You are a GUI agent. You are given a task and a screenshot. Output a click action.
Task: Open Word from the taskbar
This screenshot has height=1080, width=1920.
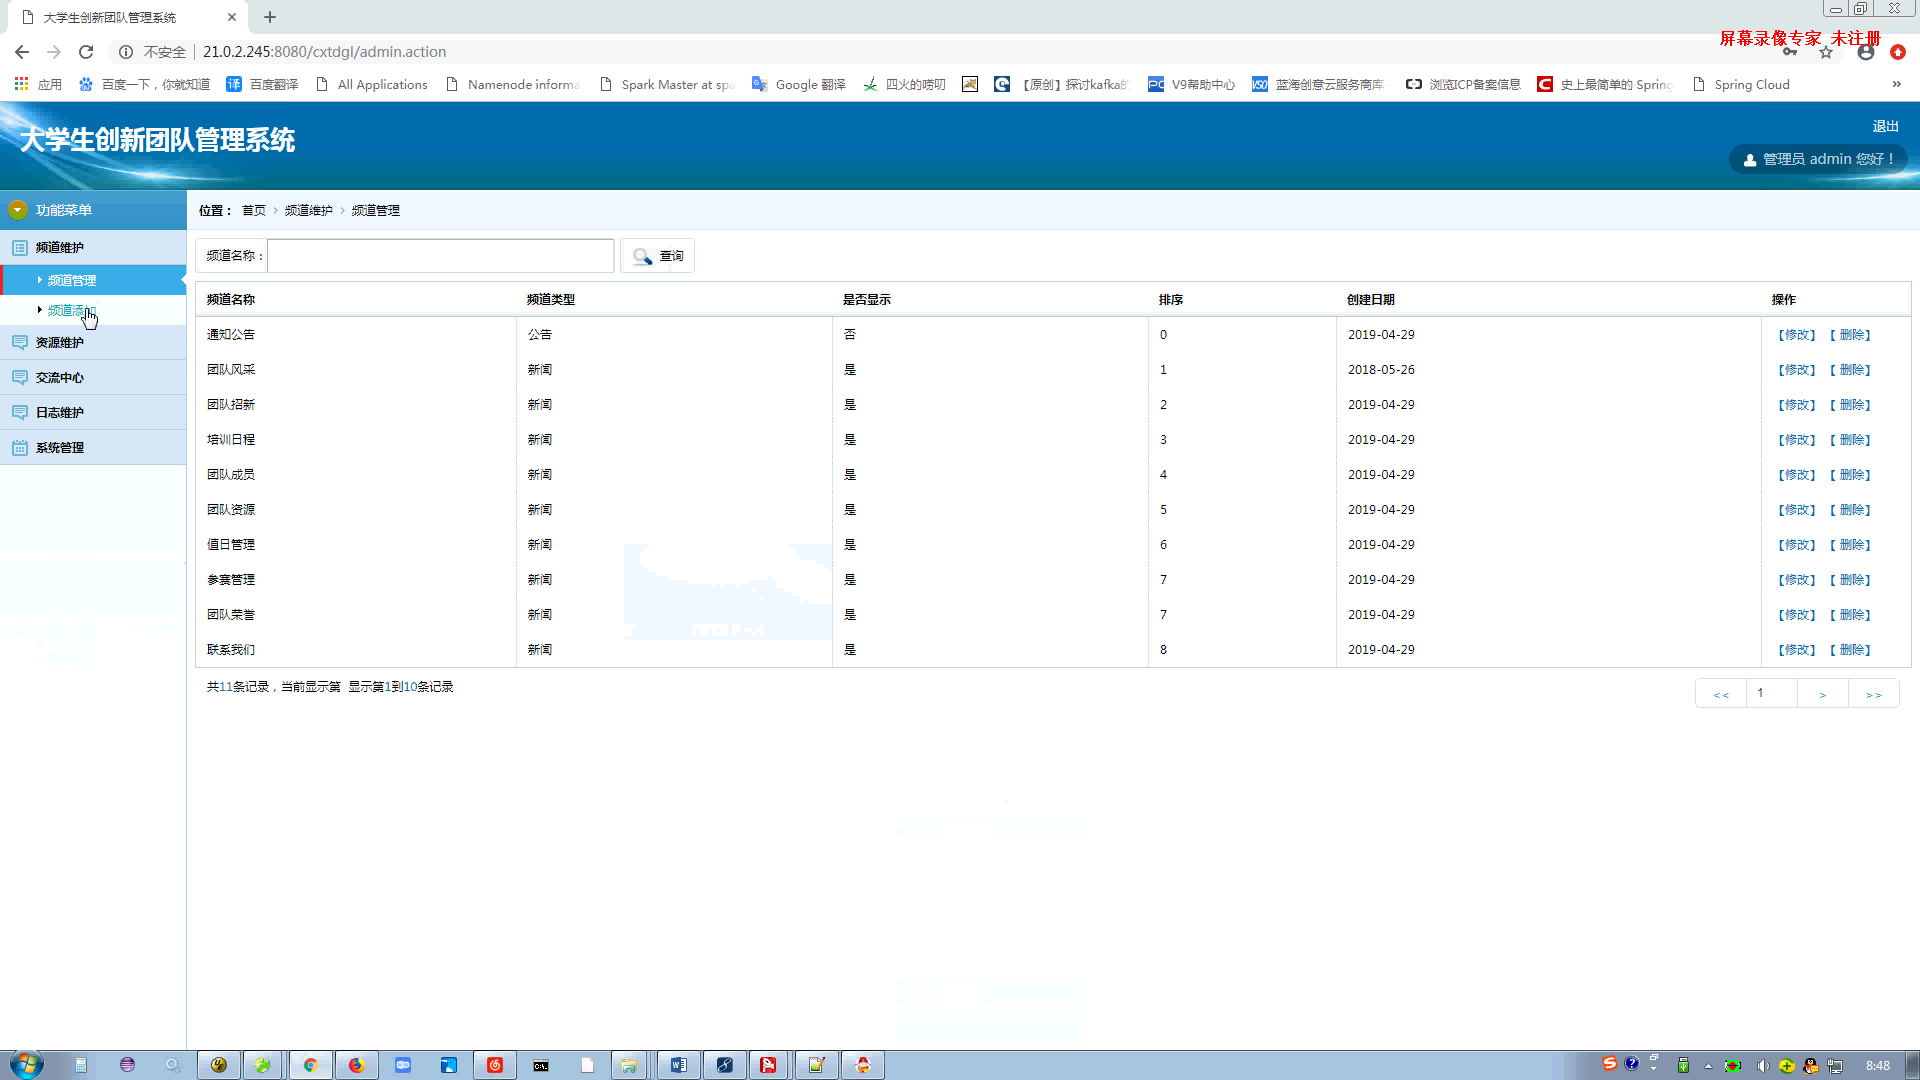point(678,1065)
